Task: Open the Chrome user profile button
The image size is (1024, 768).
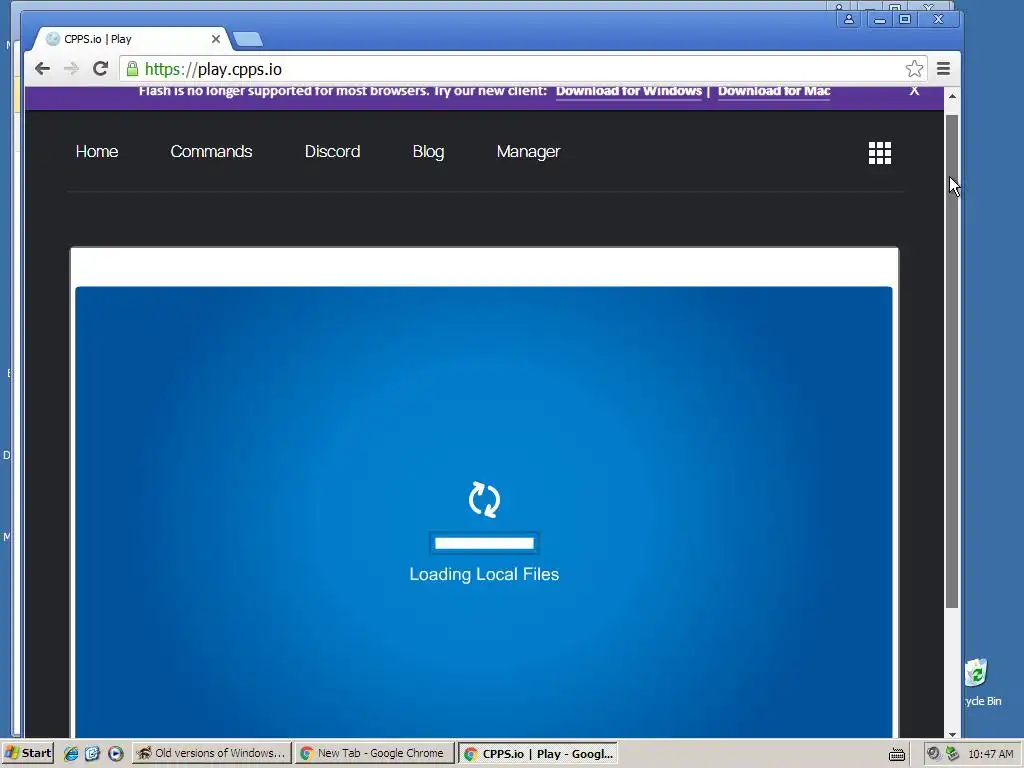Action: click(x=849, y=20)
